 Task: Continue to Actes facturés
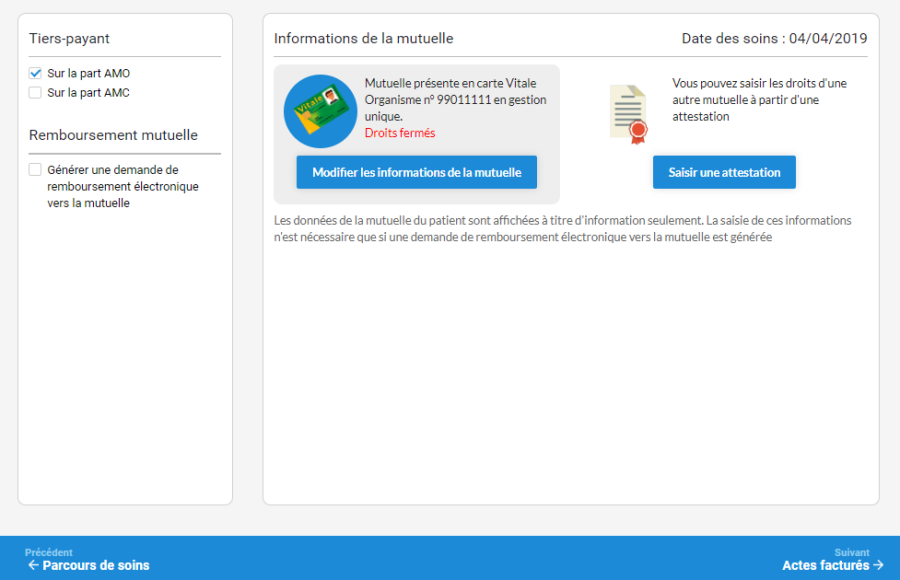click(825, 565)
